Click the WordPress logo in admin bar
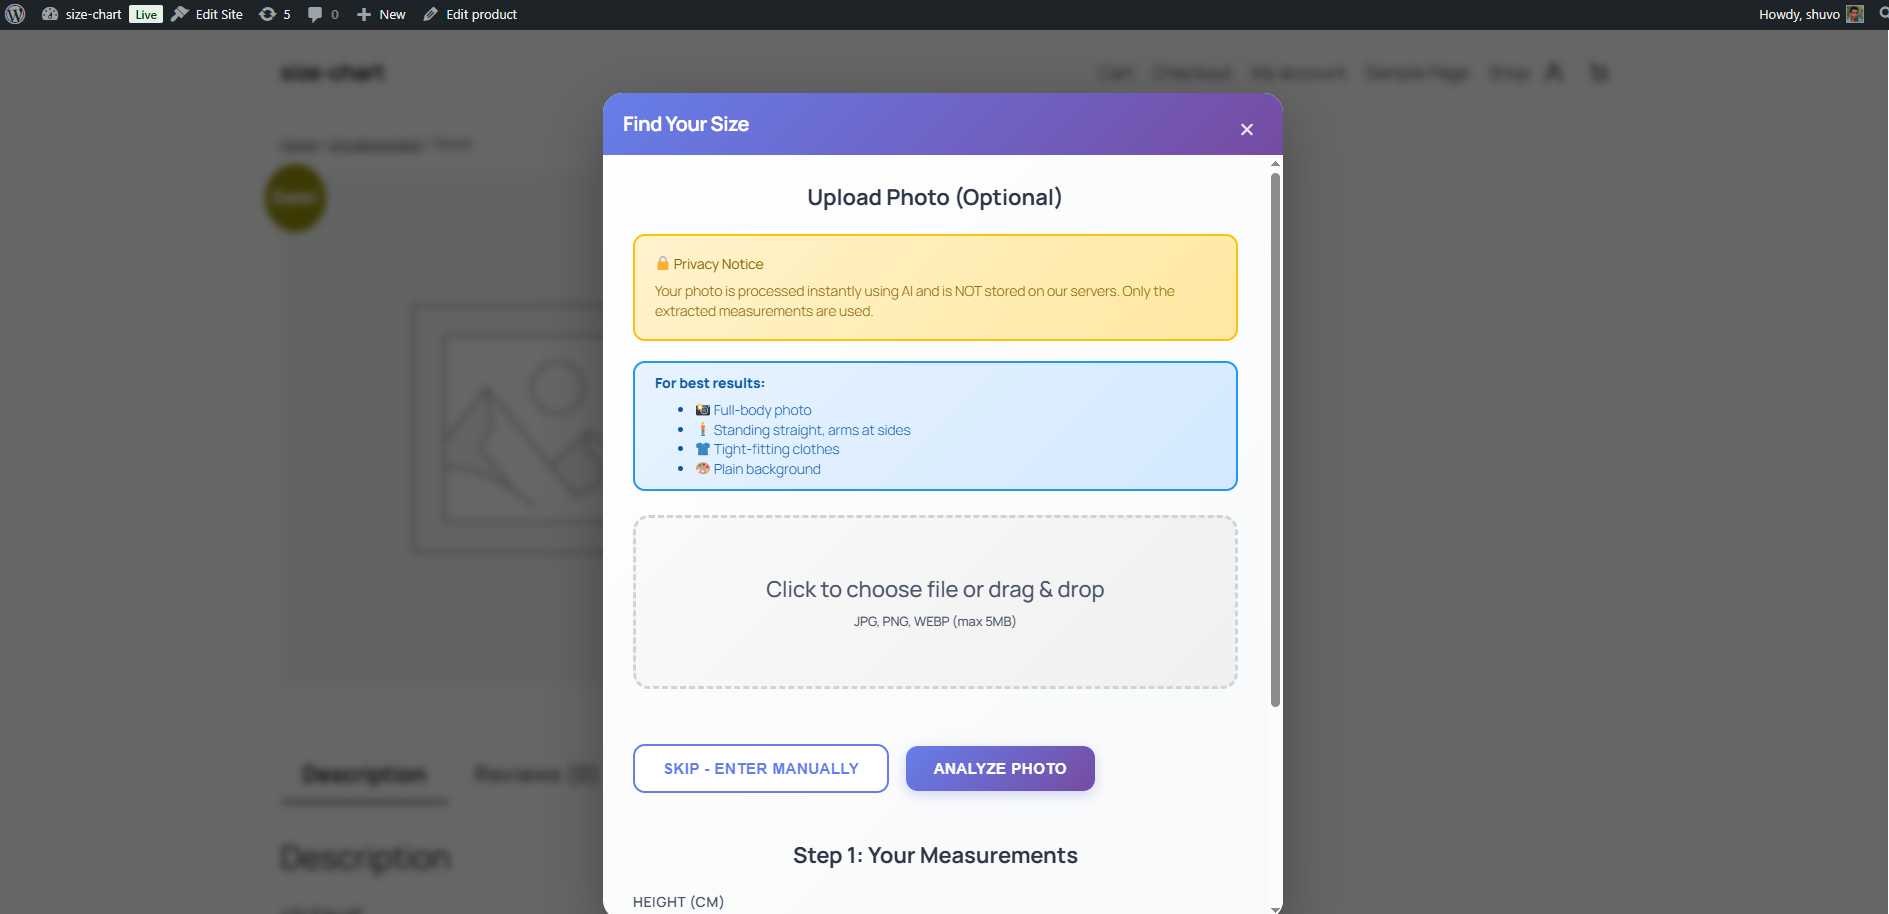1889x914 pixels. (15, 14)
